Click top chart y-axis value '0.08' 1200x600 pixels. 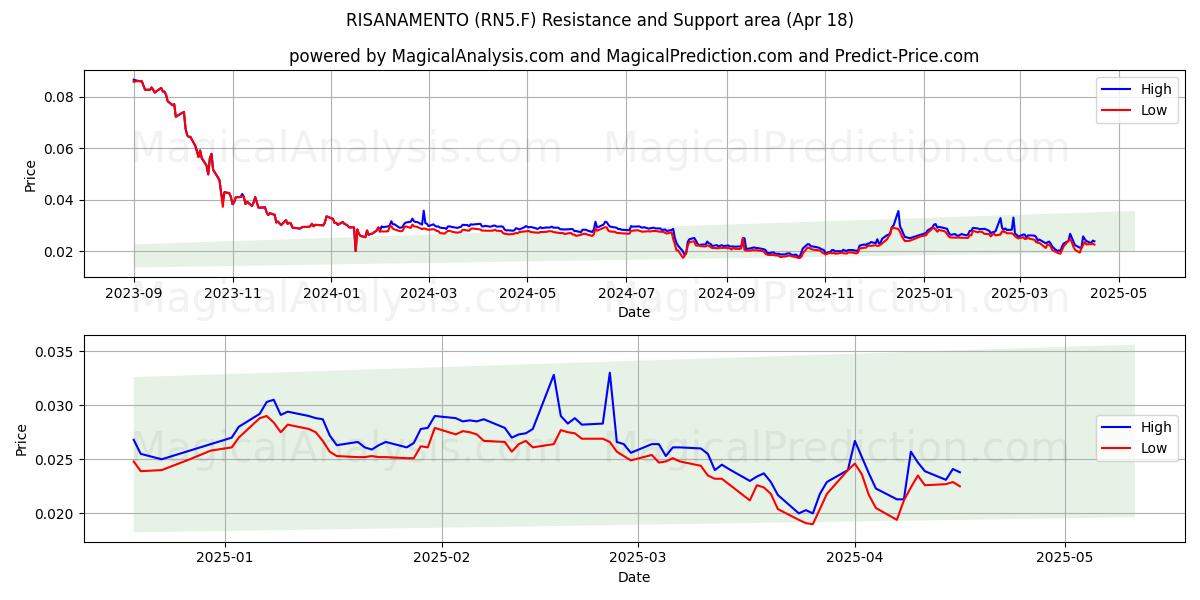[60, 97]
